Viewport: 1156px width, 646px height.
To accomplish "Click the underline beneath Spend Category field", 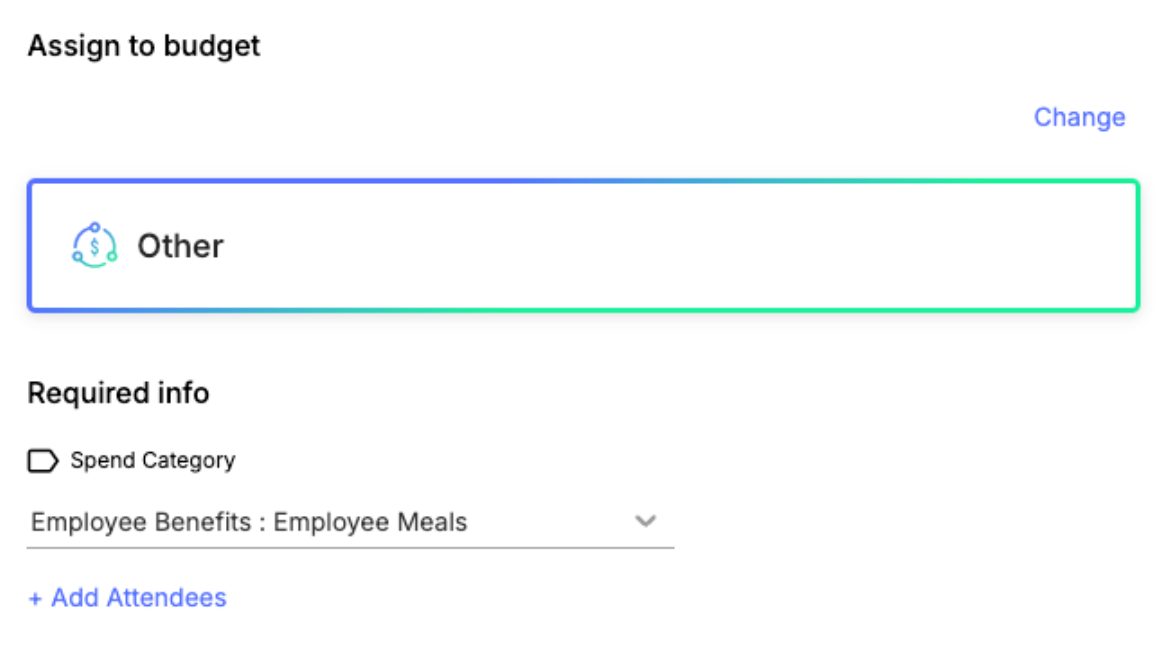I will click(x=350, y=548).
